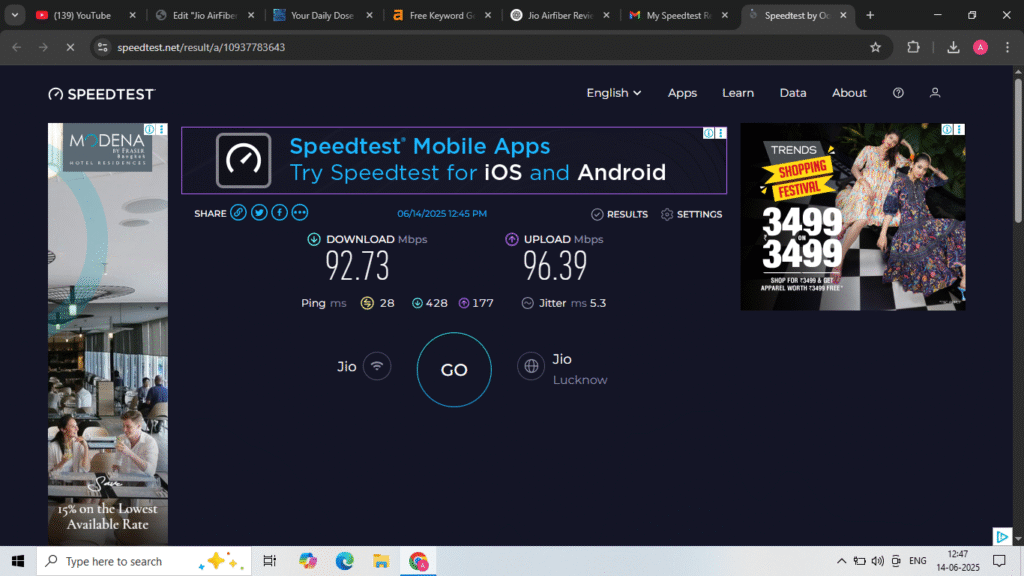Share the result on Facebook
This screenshot has height=576, width=1024.
280,213
